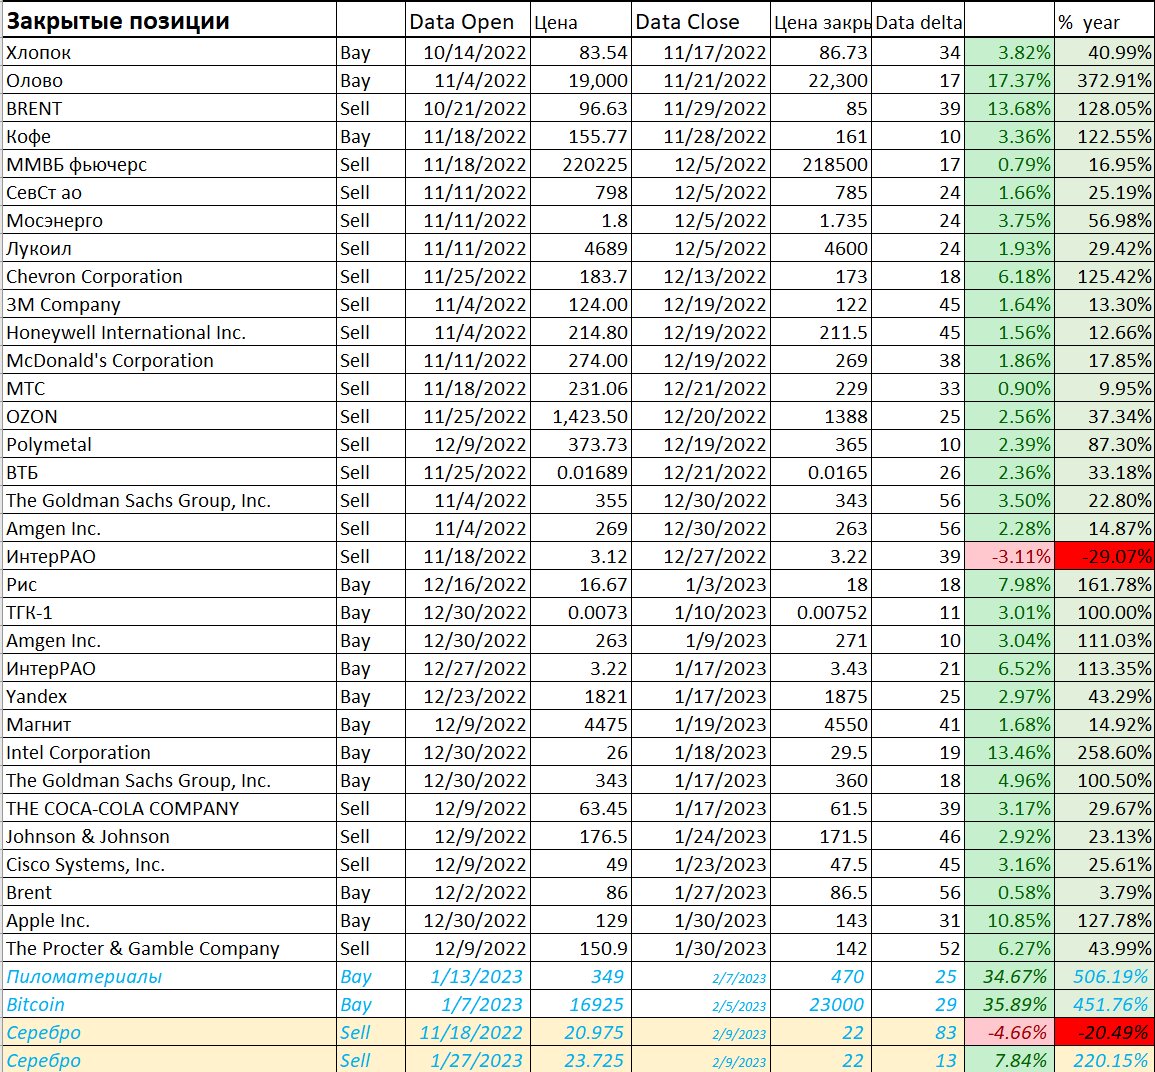Click the 'ТГК-1' cell
1155x1072 pixels.
(x=169, y=612)
